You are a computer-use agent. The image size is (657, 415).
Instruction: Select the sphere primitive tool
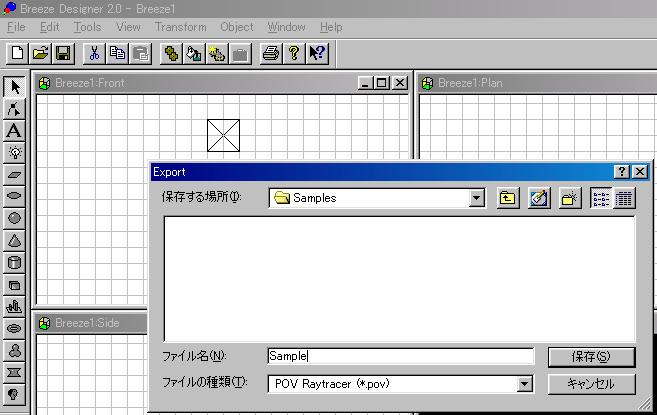(15, 218)
